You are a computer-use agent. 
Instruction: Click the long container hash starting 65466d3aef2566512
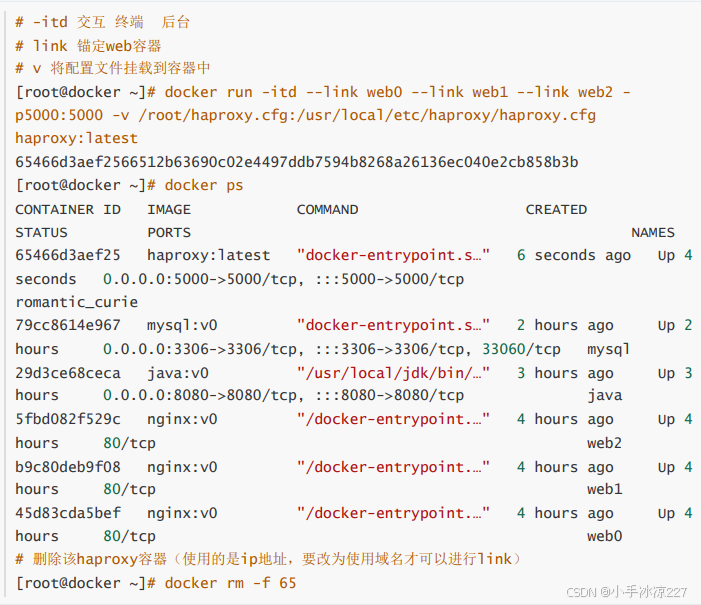click(297, 161)
